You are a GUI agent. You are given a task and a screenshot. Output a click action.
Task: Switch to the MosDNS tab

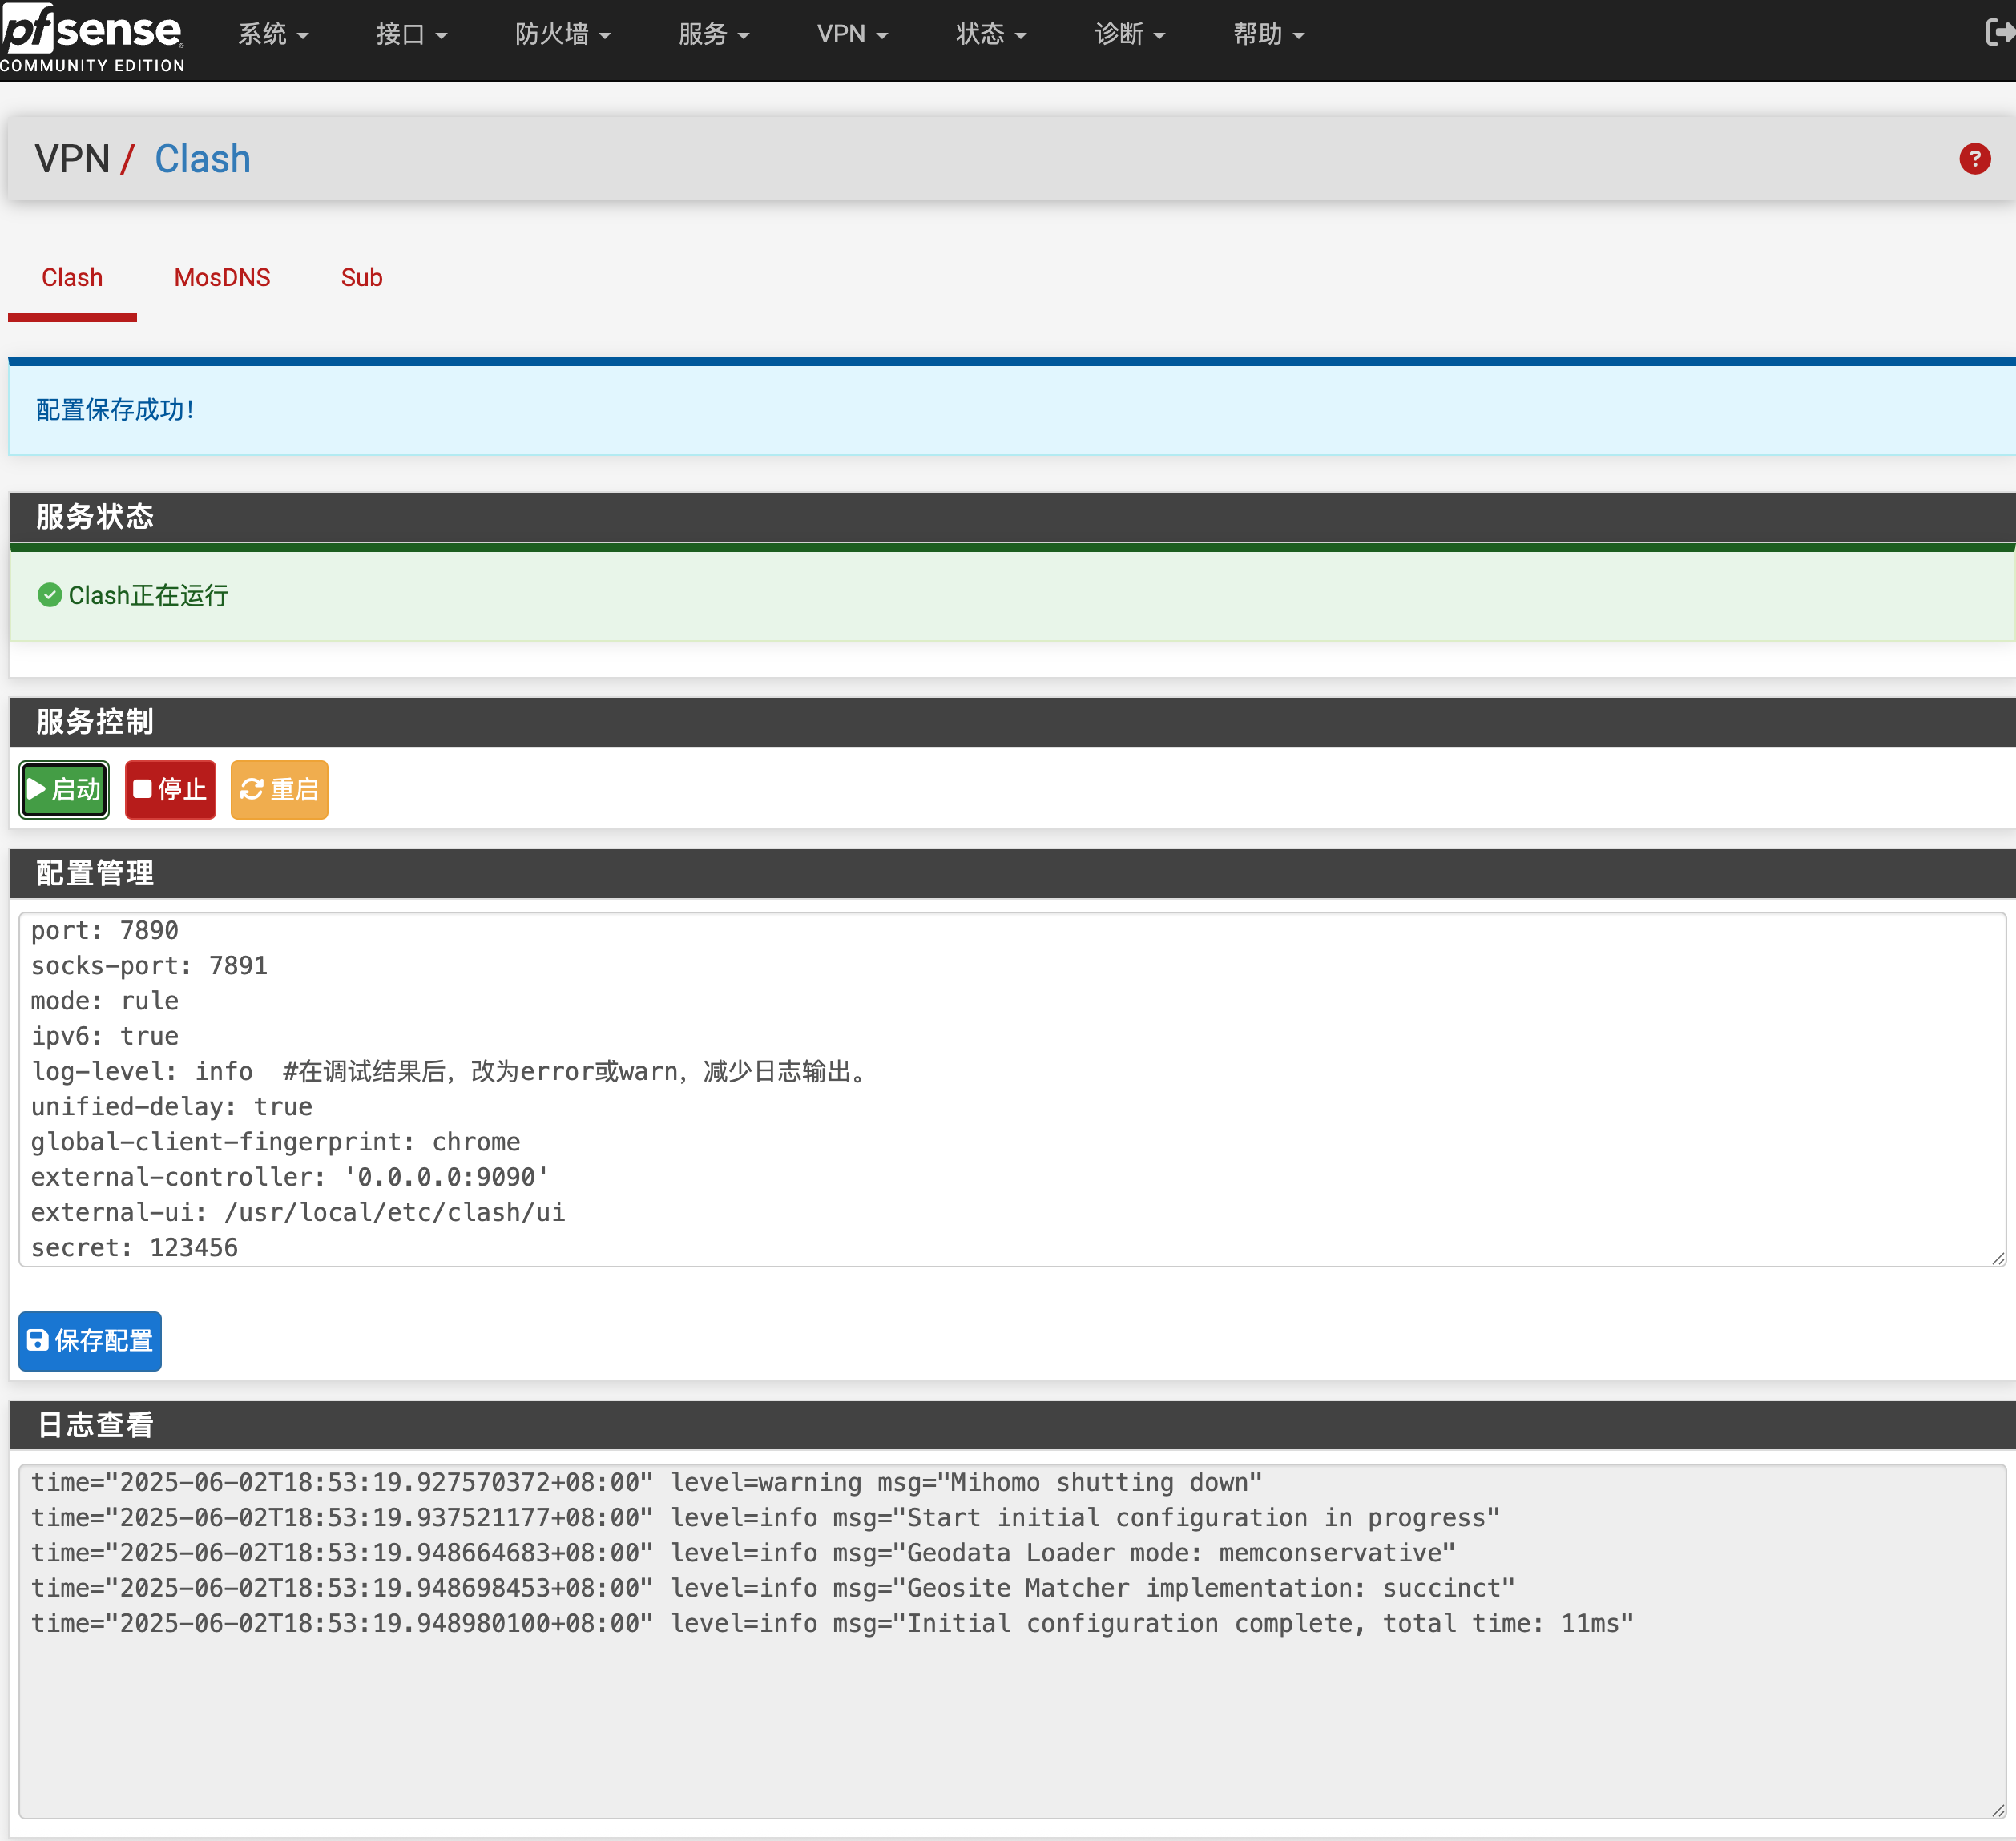click(x=222, y=277)
